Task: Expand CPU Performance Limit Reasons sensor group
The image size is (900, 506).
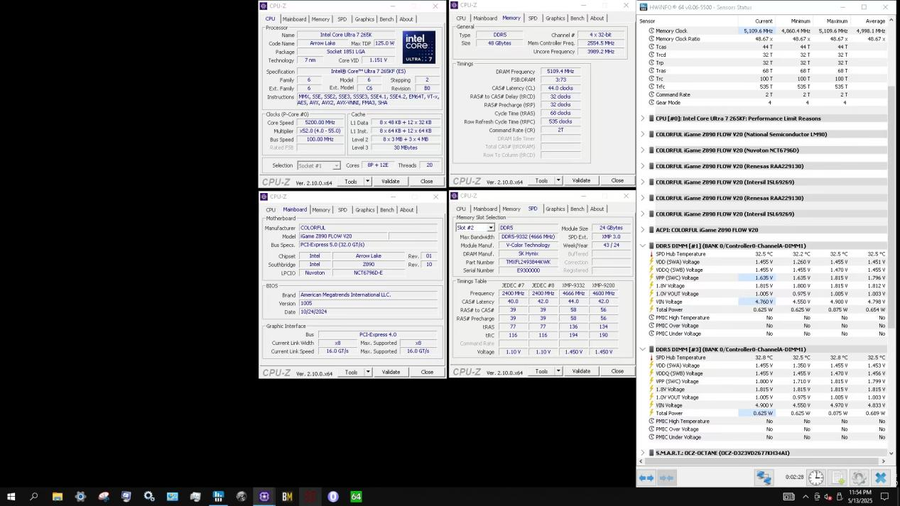Action: click(x=643, y=118)
